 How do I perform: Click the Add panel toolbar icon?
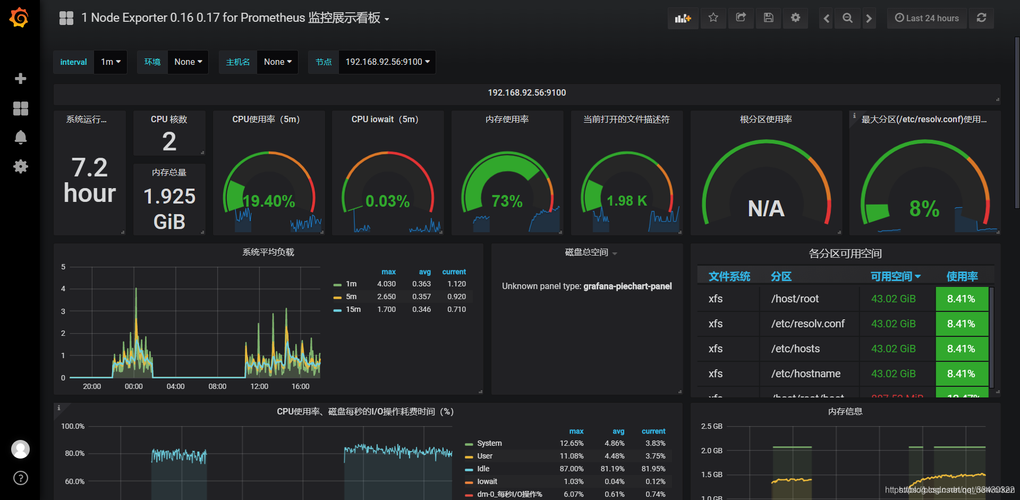click(x=683, y=18)
